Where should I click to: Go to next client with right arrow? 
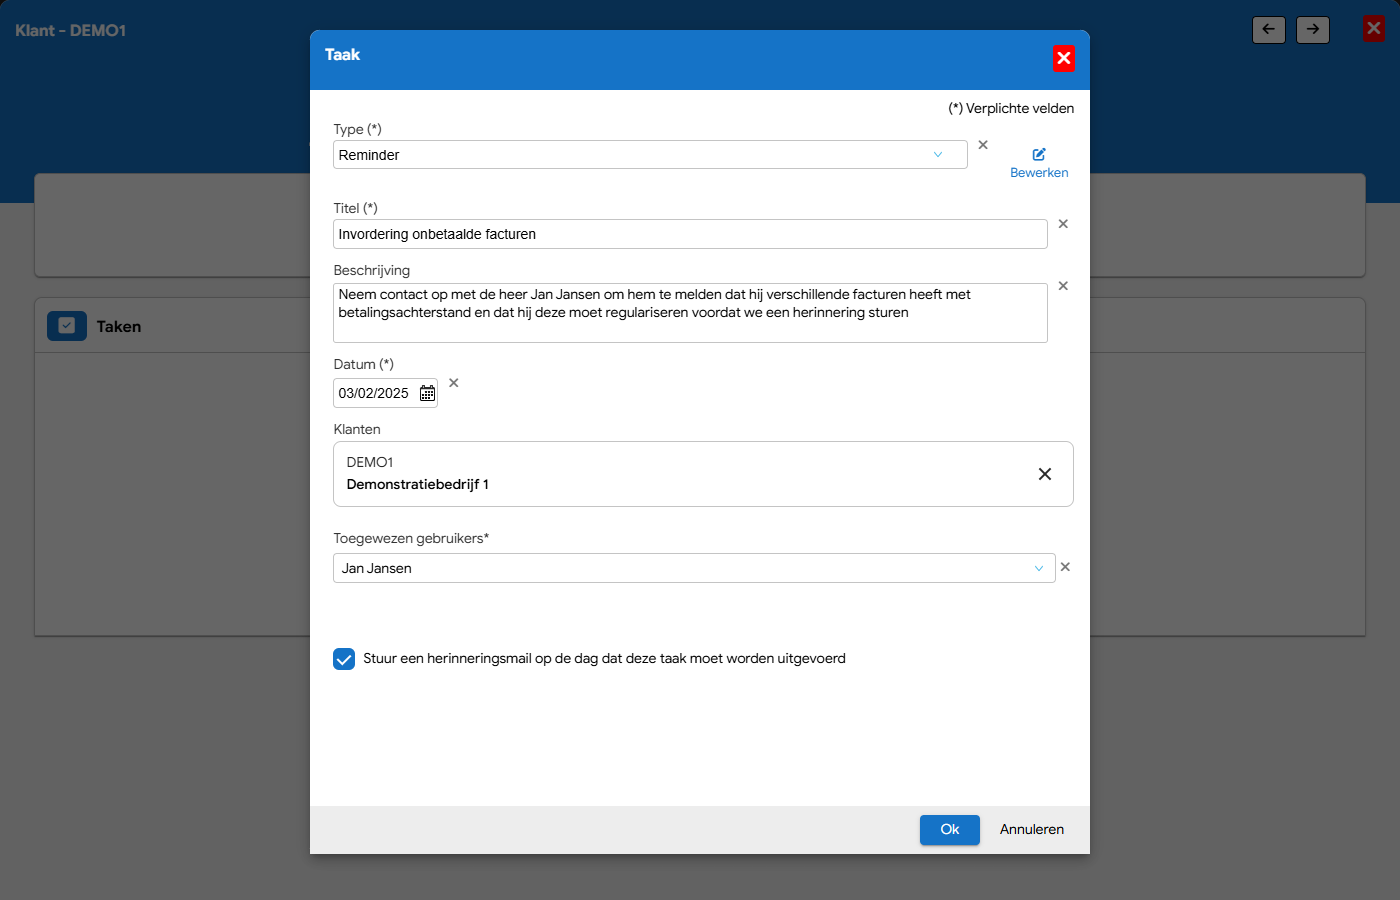1313,30
